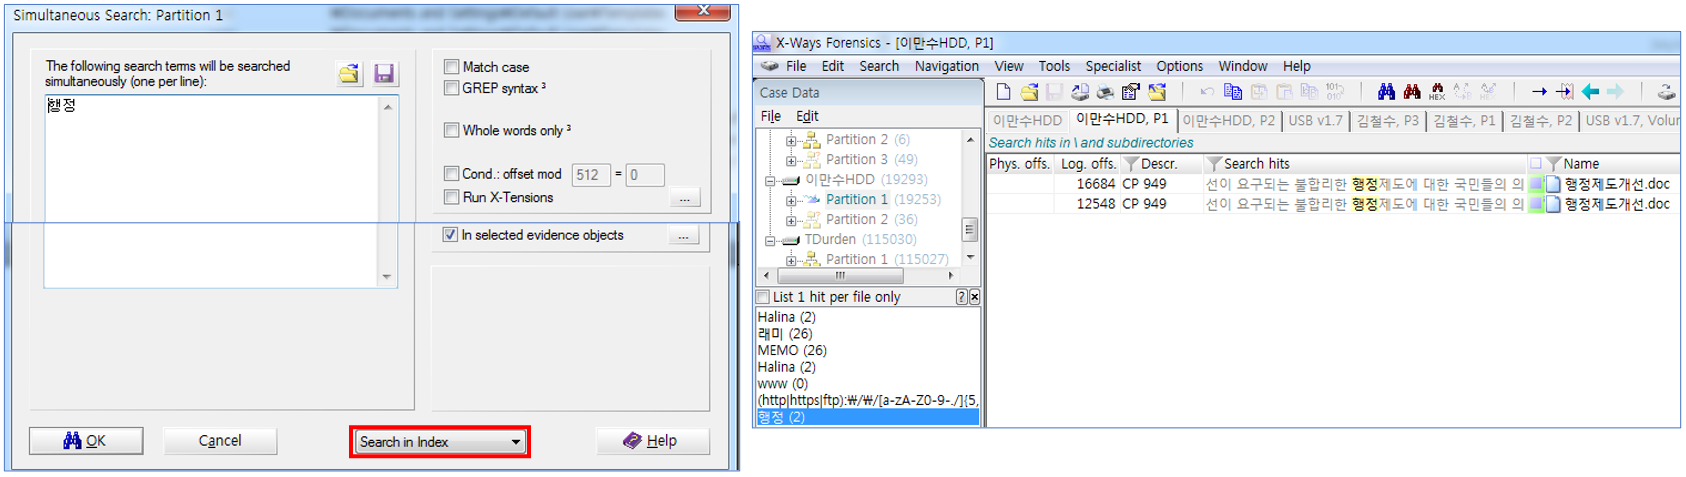Tick the tag-all checkbox in Name column header
Image resolution: width=1686 pixels, height=477 pixels.
[1536, 164]
